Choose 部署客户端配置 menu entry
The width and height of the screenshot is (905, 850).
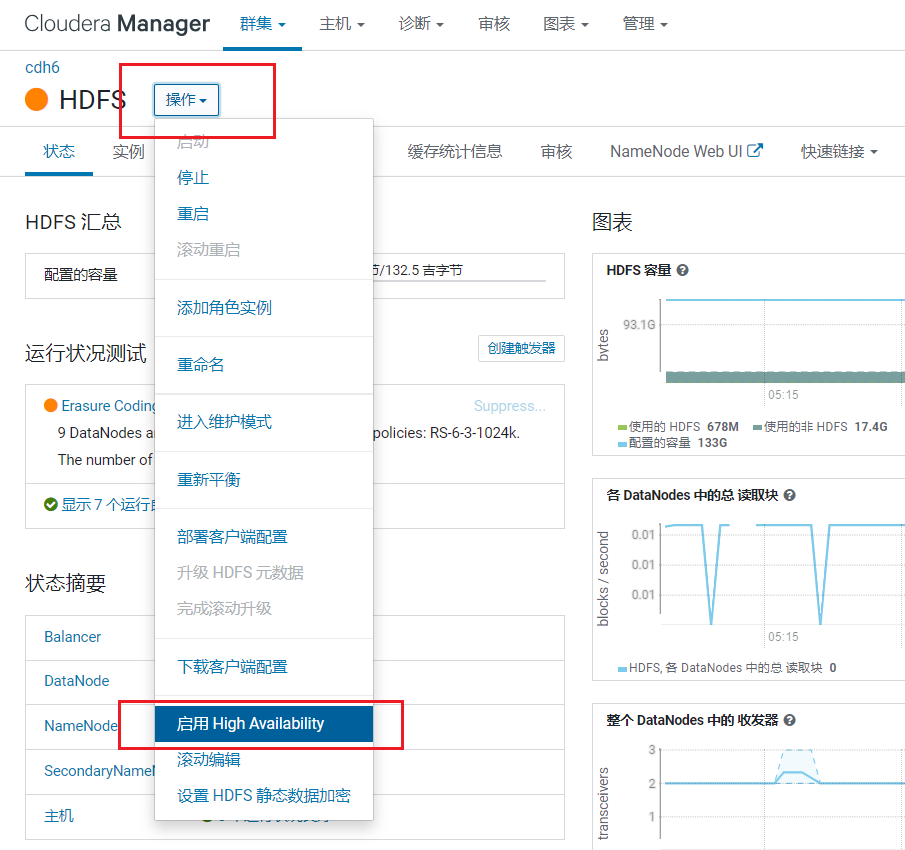click(x=264, y=537)
